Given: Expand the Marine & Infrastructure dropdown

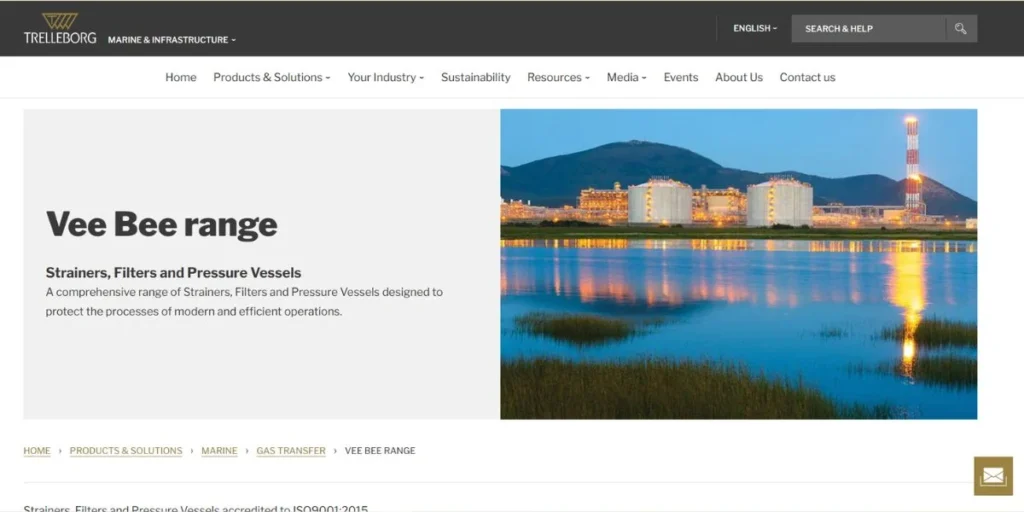Looking at the screenshot, I should (171, 40).
